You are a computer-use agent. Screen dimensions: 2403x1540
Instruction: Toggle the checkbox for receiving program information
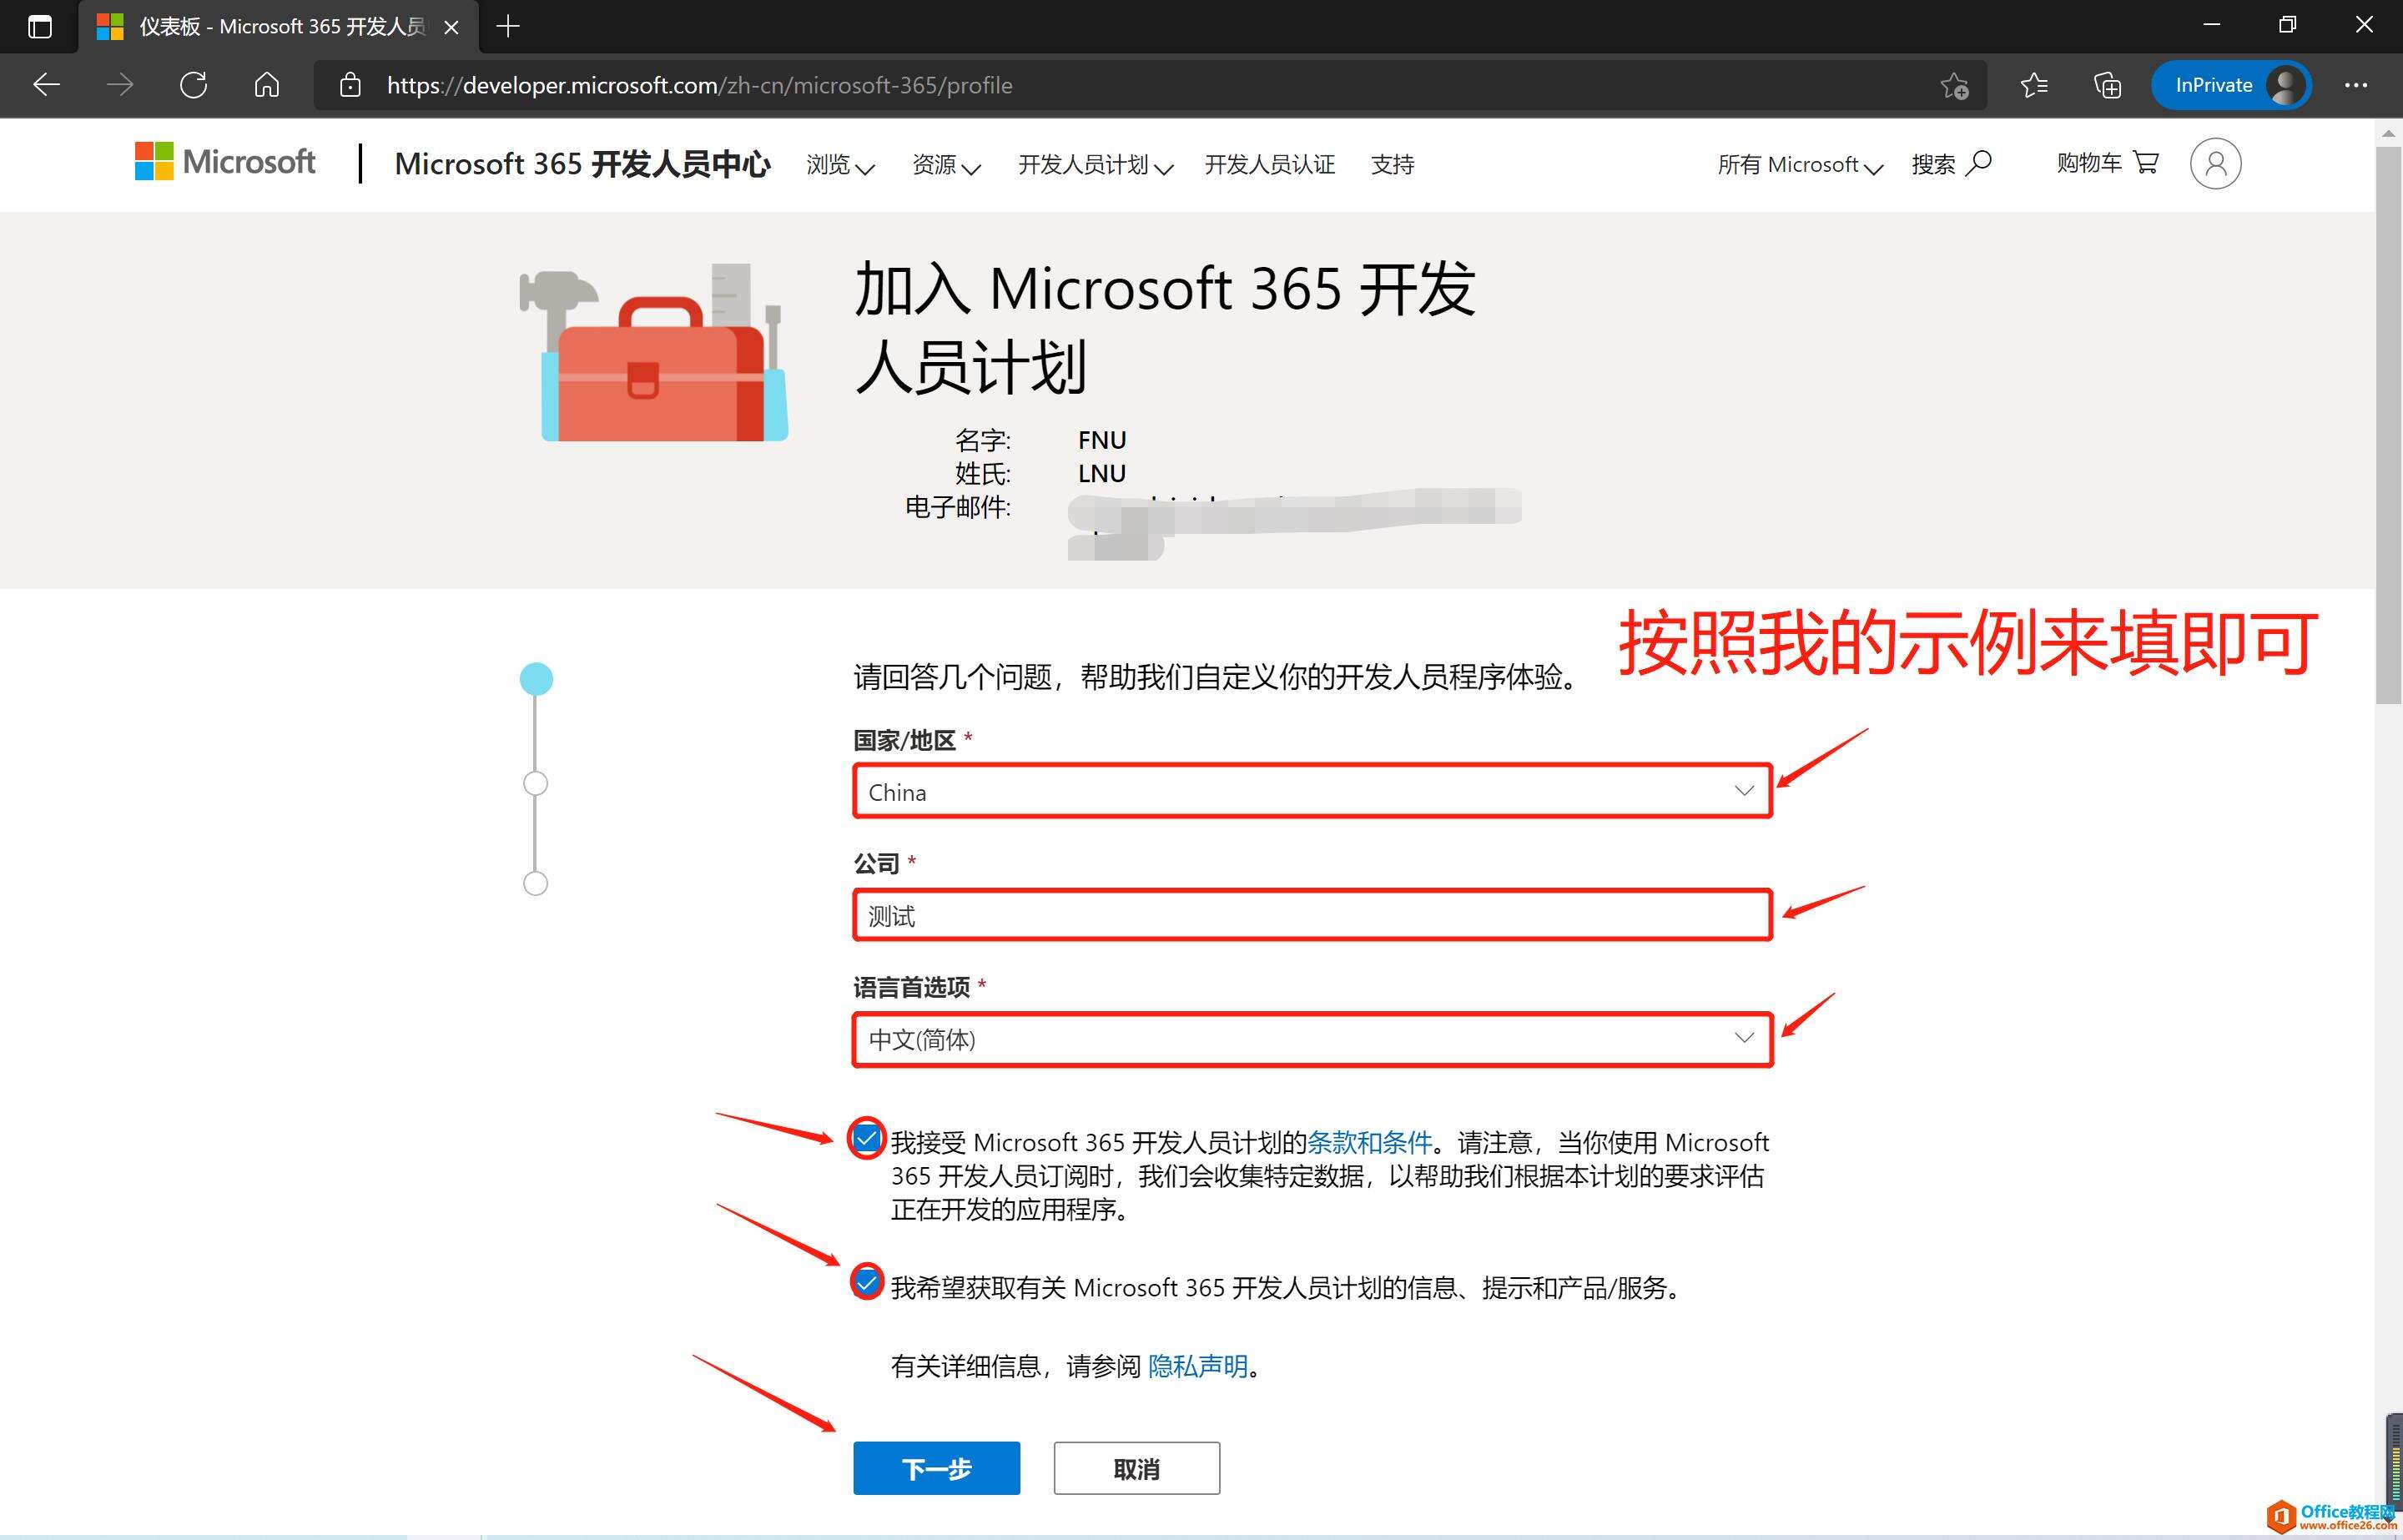pos(867,1282)
